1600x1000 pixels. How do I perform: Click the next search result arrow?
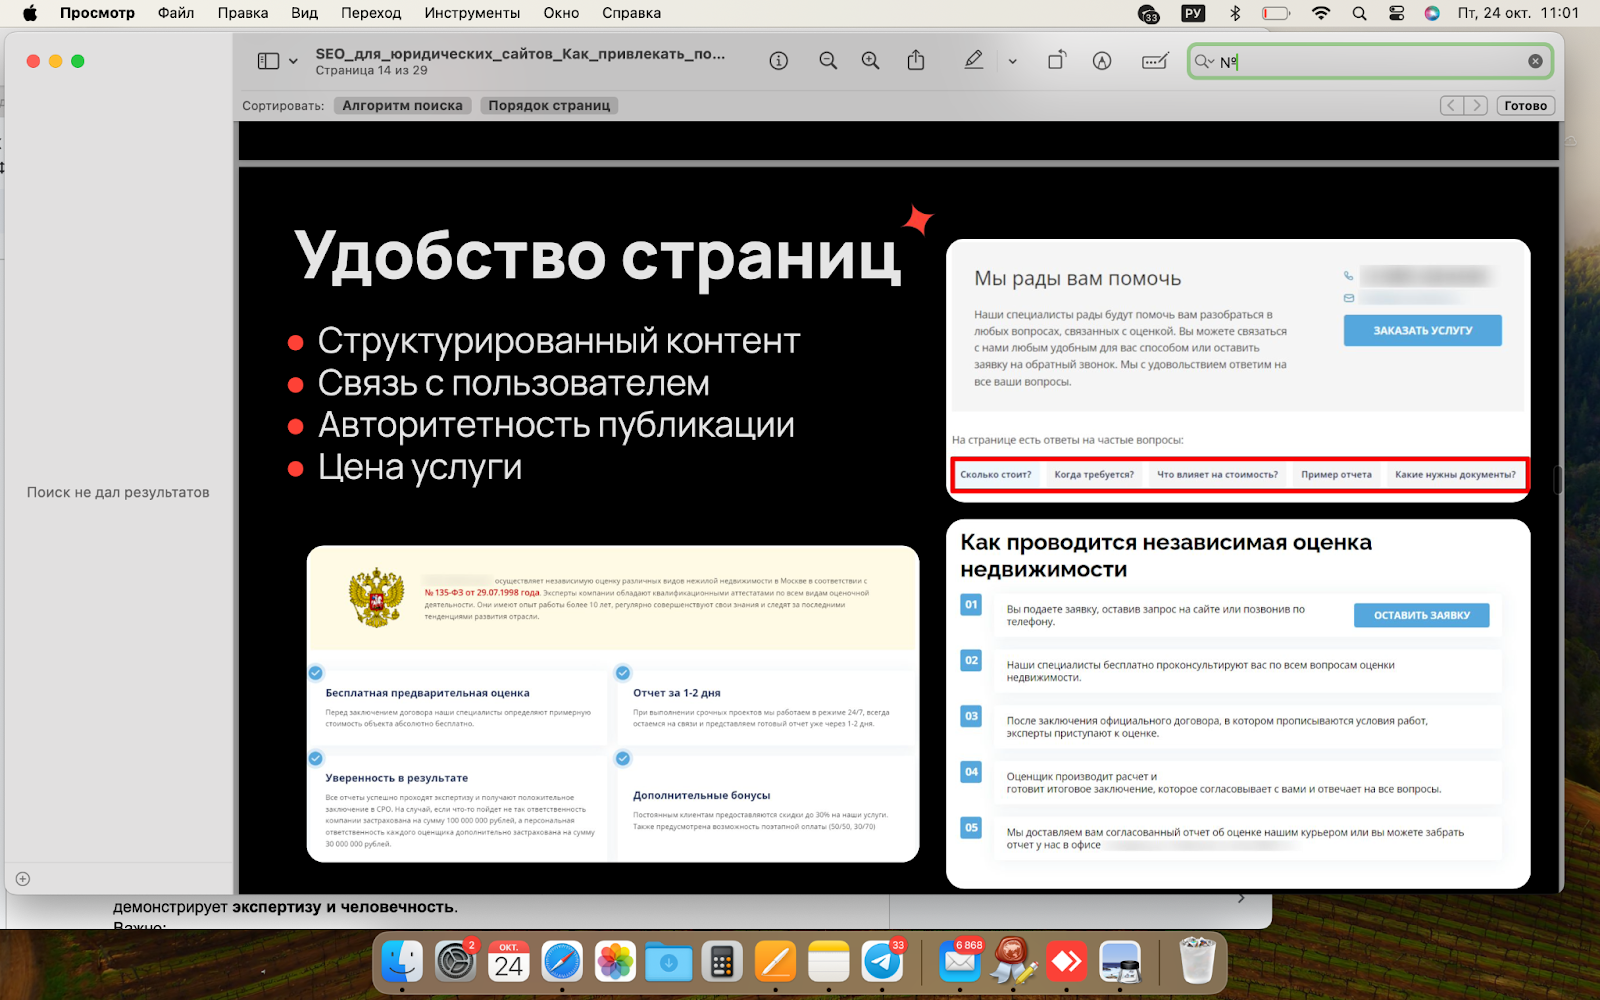tap(1477, 105)
